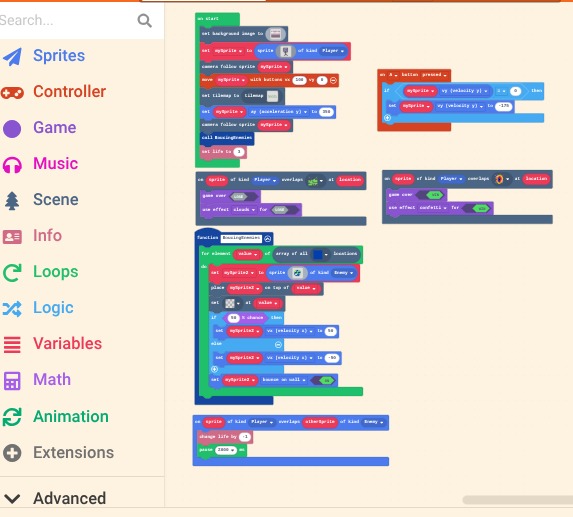The height and width of the screenshot is (517, 573).
Task: Open the pause 2000 ms dropdown
Action: point(225,451)
